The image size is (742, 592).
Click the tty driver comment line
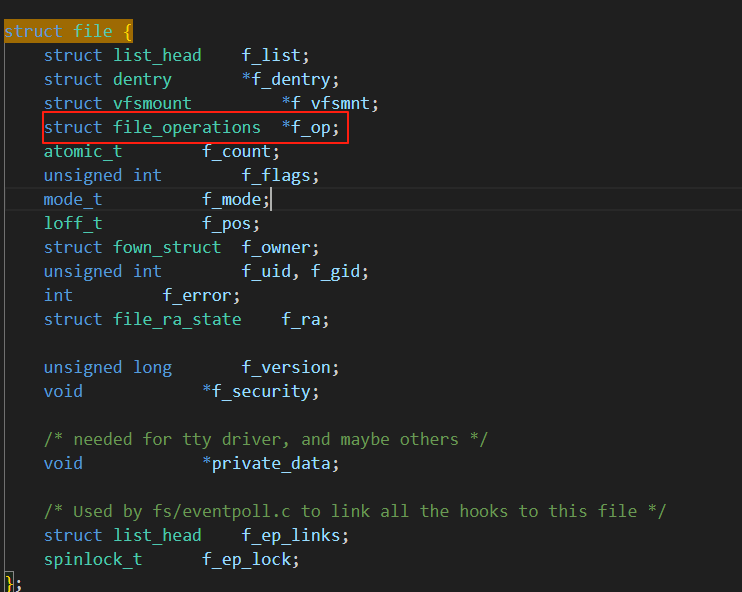265,439
